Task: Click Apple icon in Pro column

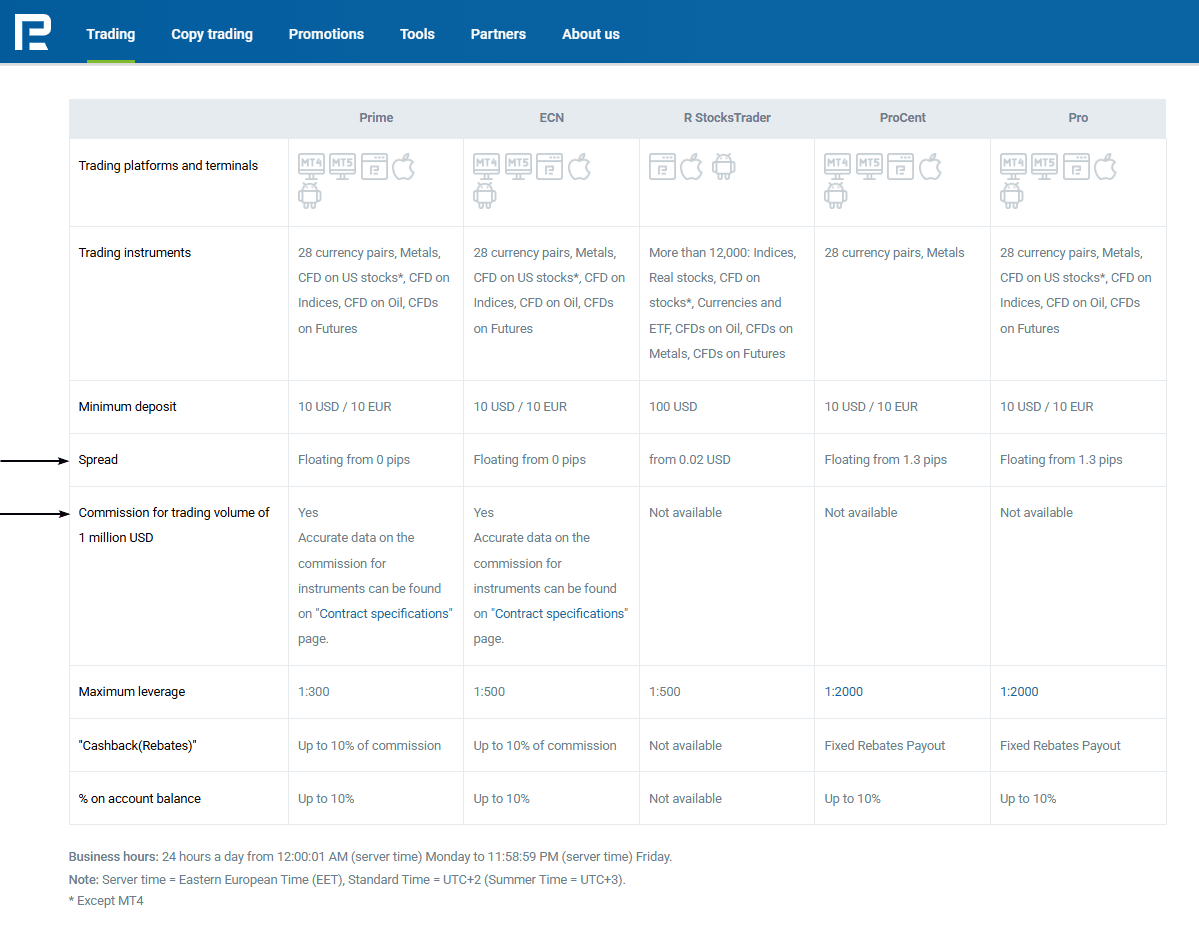Action: click(1106, 166)
